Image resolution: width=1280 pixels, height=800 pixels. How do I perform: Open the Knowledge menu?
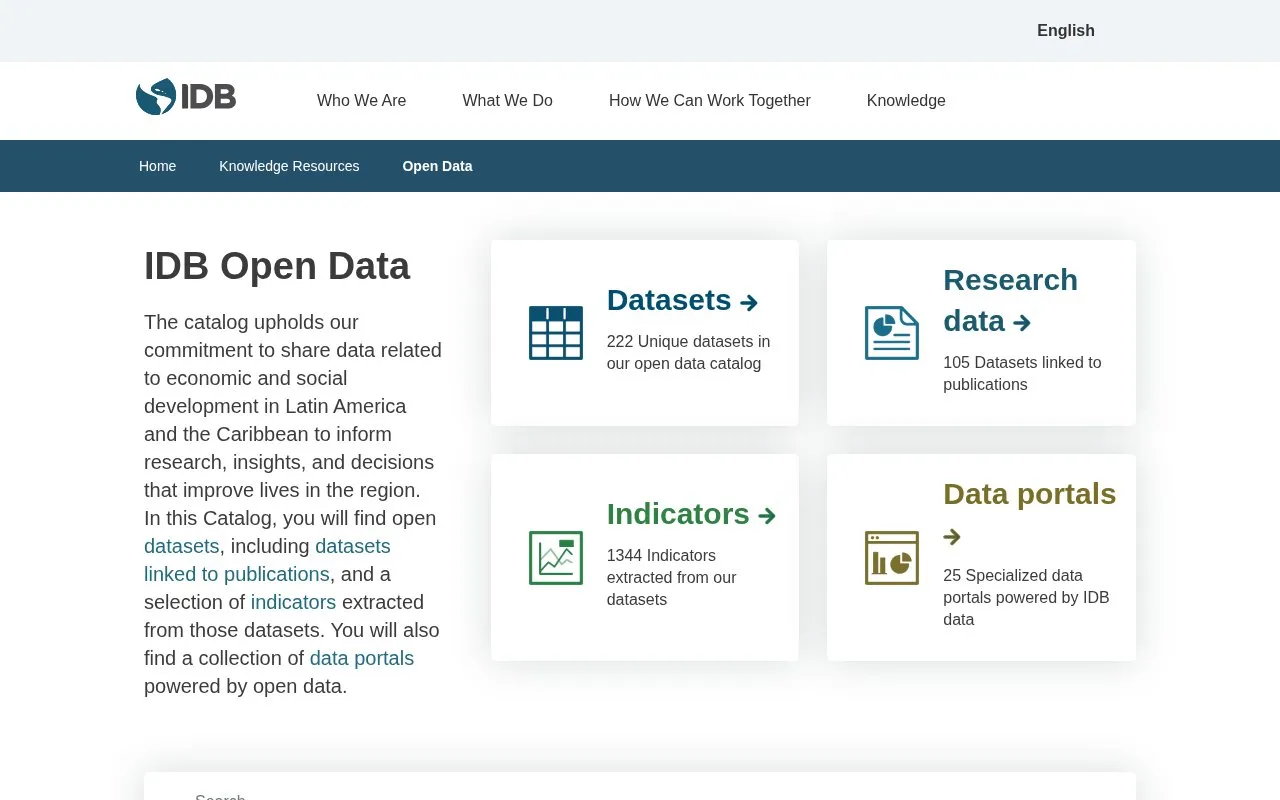click(x=906, y=100)
